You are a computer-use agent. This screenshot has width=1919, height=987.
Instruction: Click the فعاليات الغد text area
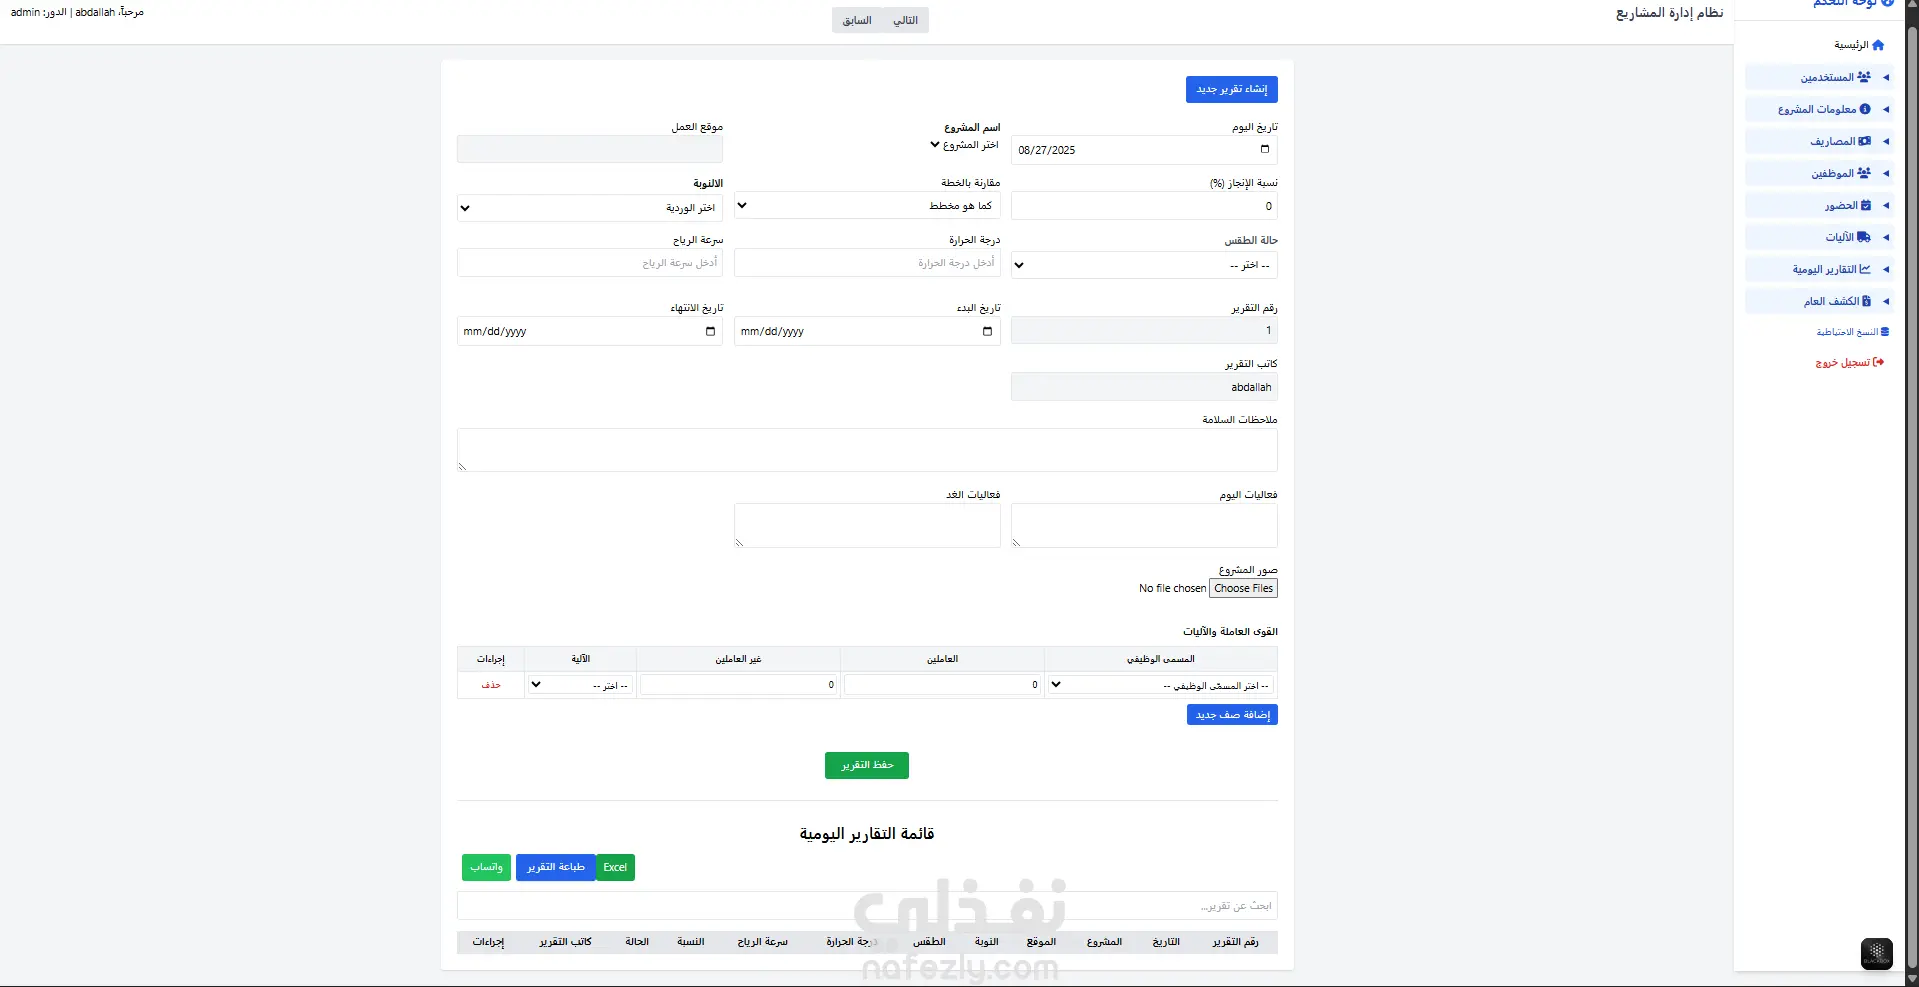point(867,525)
